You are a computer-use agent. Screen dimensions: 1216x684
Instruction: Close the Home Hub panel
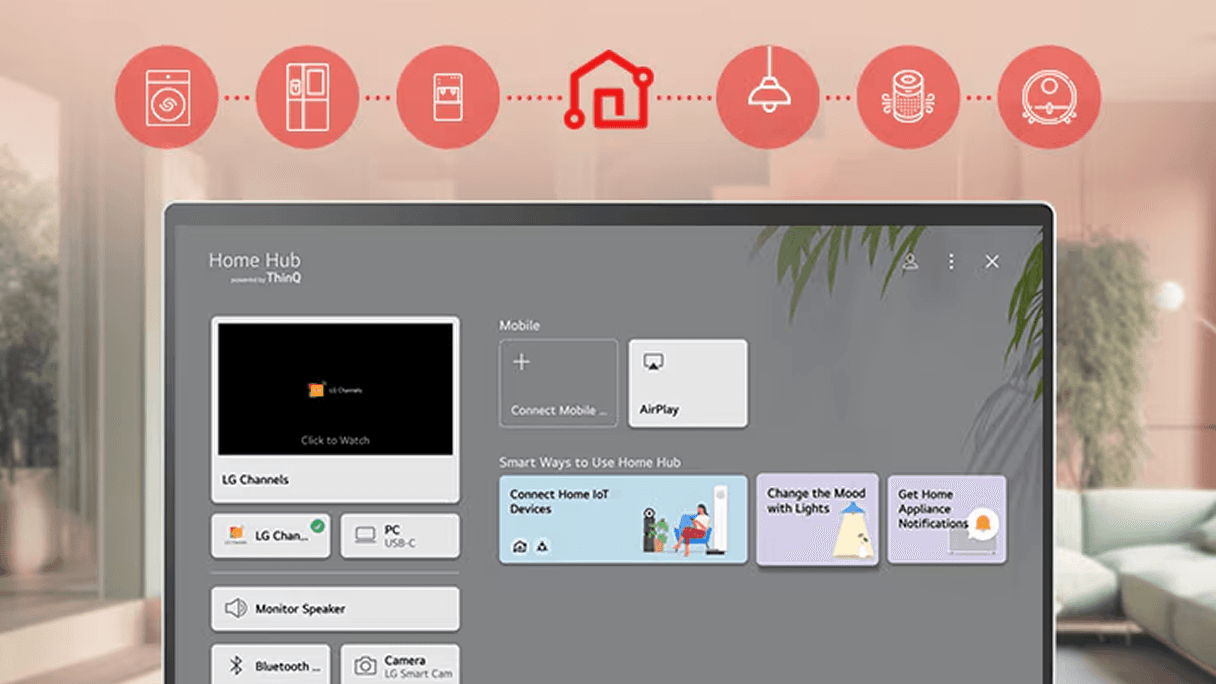coord(992,262)
